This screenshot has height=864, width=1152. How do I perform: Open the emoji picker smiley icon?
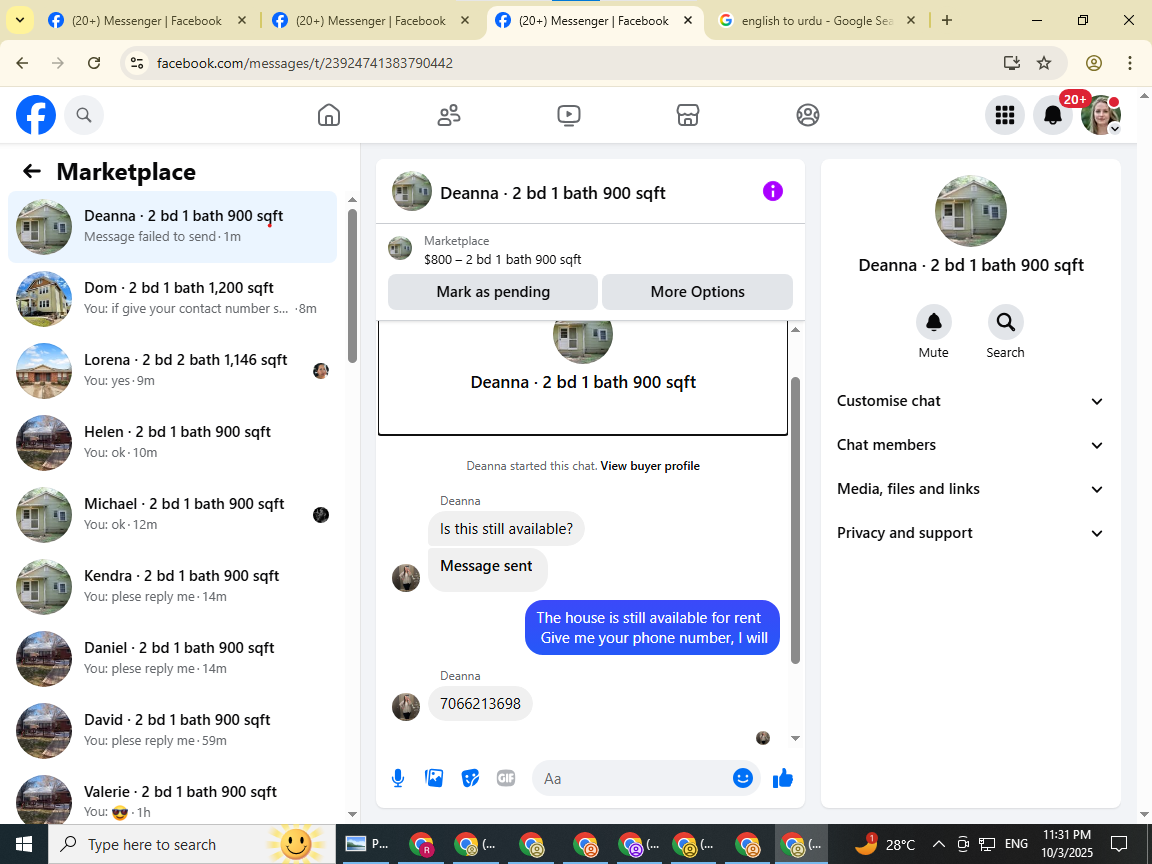(x=743, y=778)
